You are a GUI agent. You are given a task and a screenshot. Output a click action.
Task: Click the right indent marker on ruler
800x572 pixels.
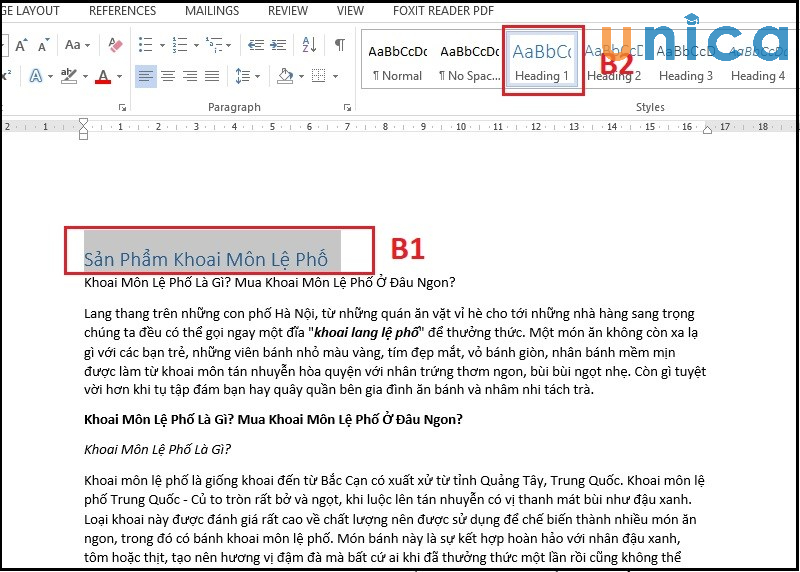pos(707,129)
